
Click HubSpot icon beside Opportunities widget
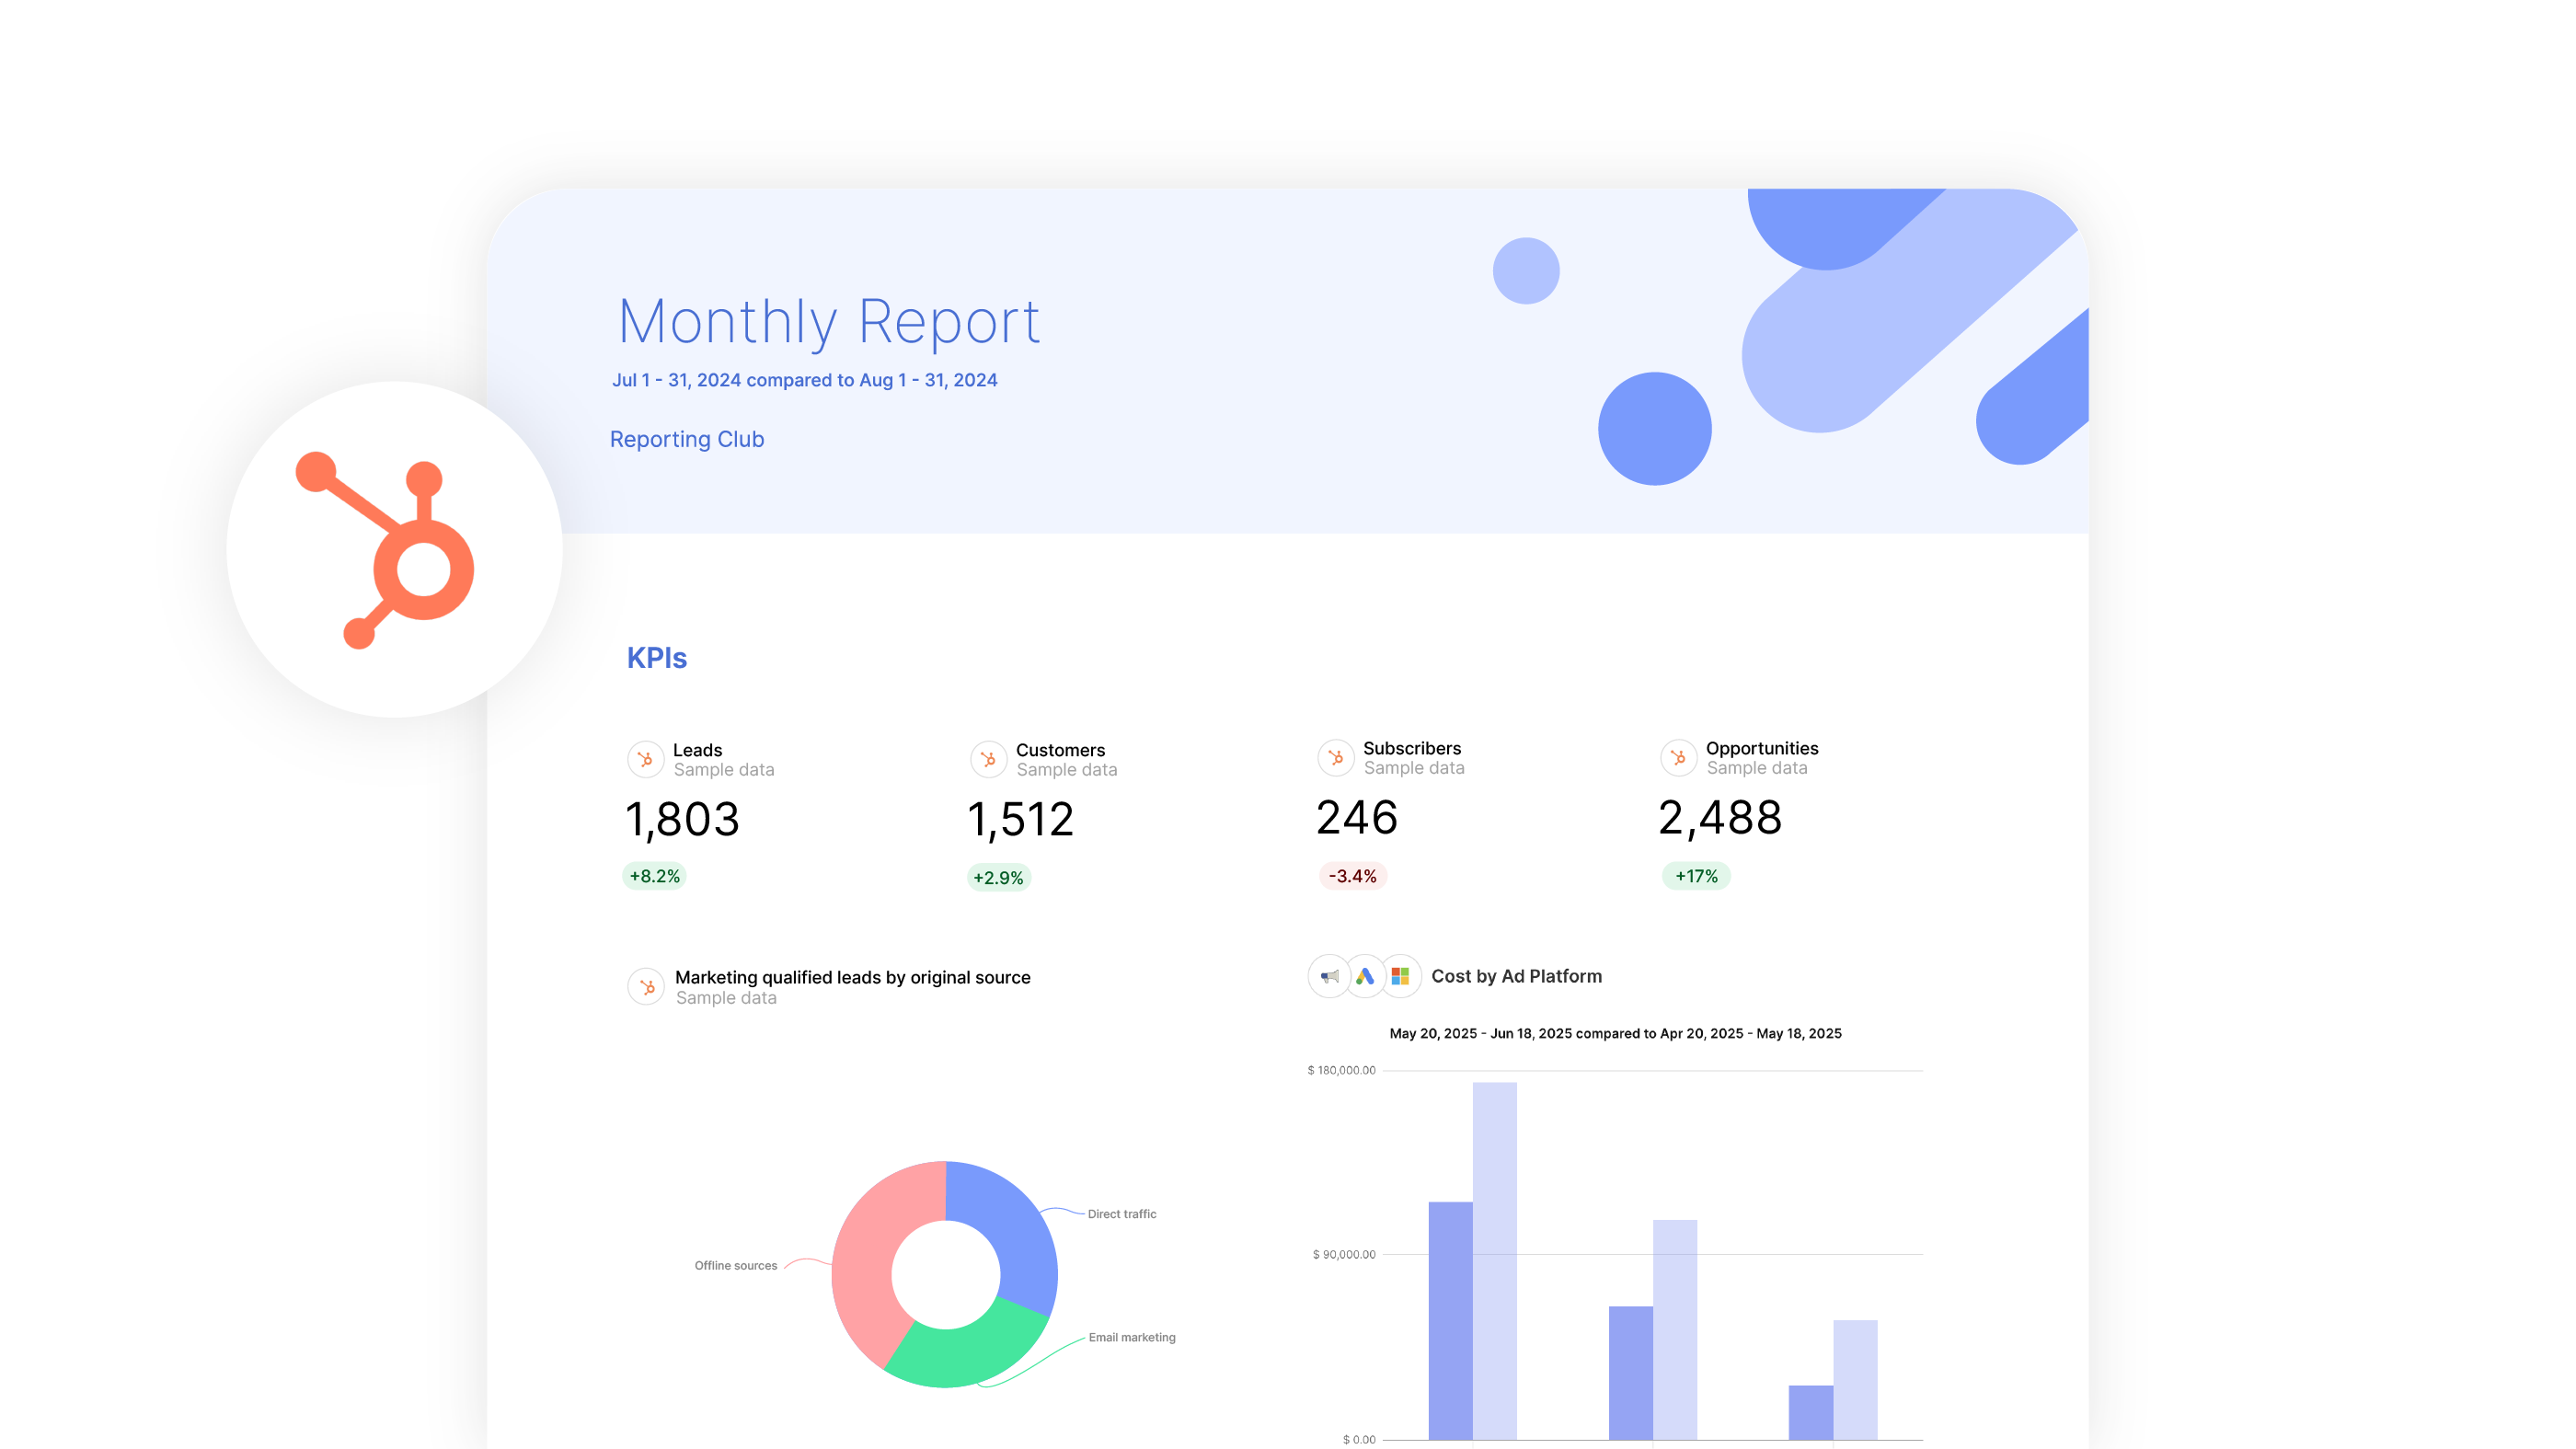click(x=1678, y=758)
